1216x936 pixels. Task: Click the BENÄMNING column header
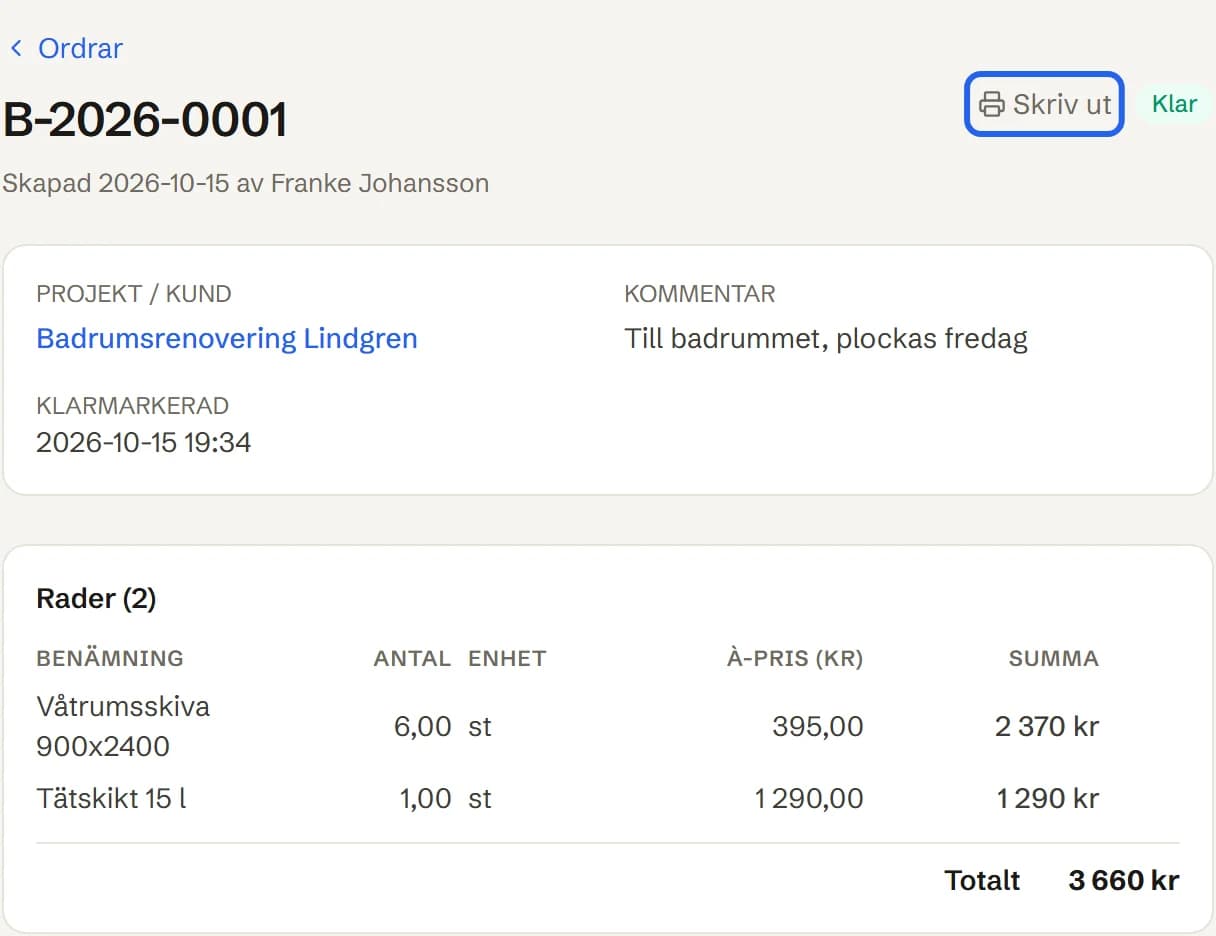coord(110,658)
